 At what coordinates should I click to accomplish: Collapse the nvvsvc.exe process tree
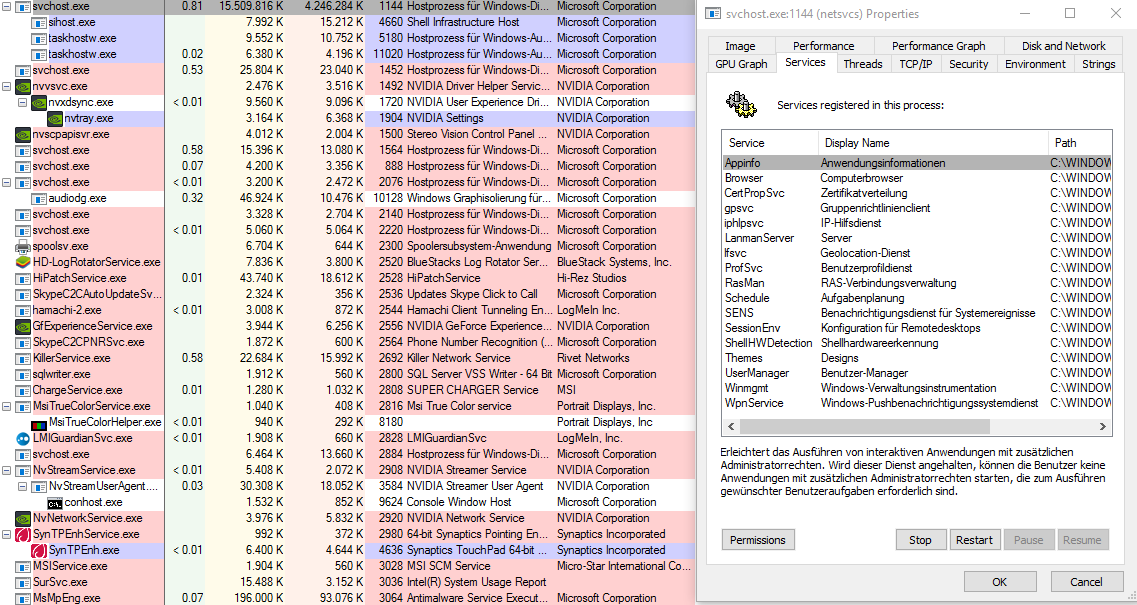click(7, 86)
